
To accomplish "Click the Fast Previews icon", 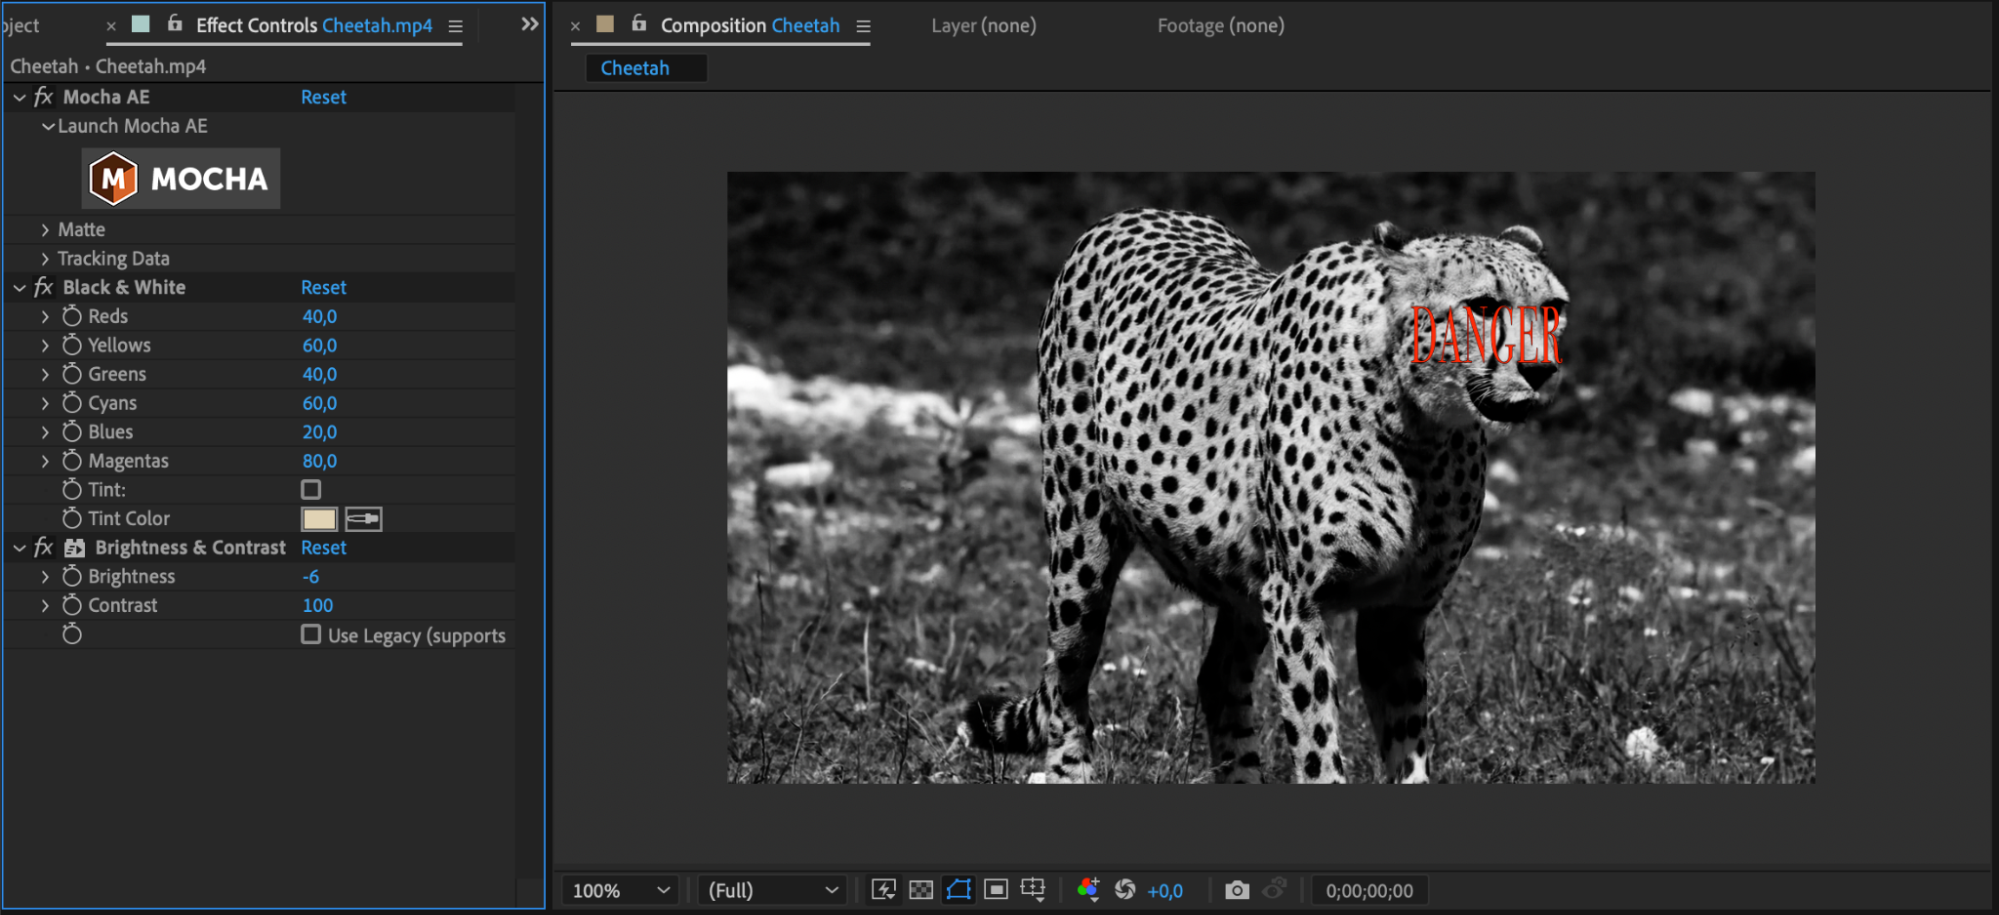I will [x=883, y=890].
